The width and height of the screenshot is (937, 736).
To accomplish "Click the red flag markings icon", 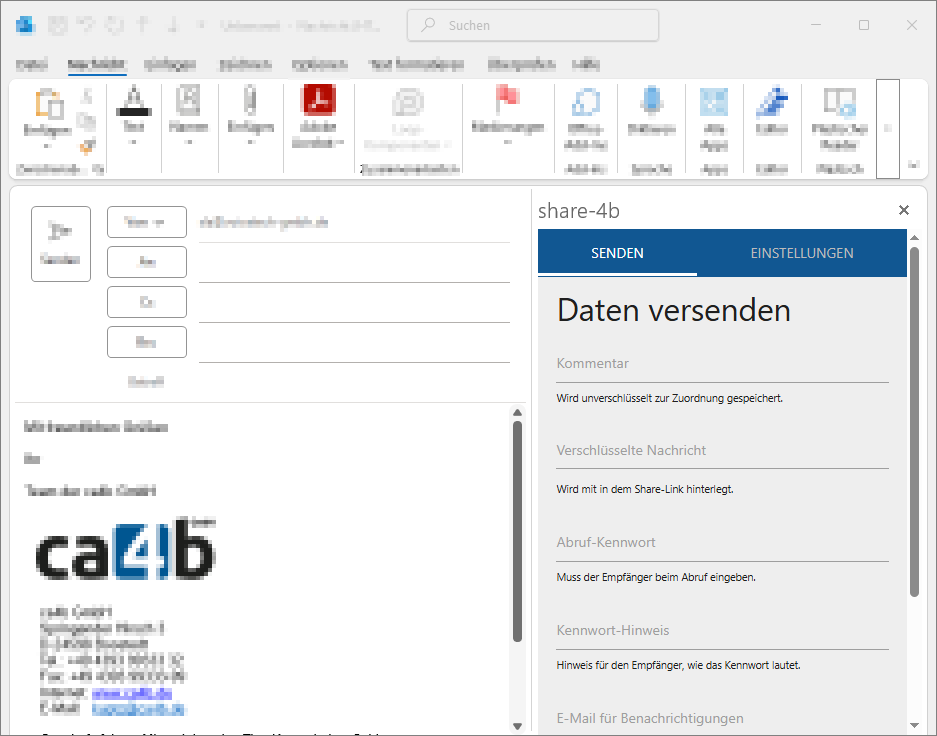I will (x=508, y=101).
